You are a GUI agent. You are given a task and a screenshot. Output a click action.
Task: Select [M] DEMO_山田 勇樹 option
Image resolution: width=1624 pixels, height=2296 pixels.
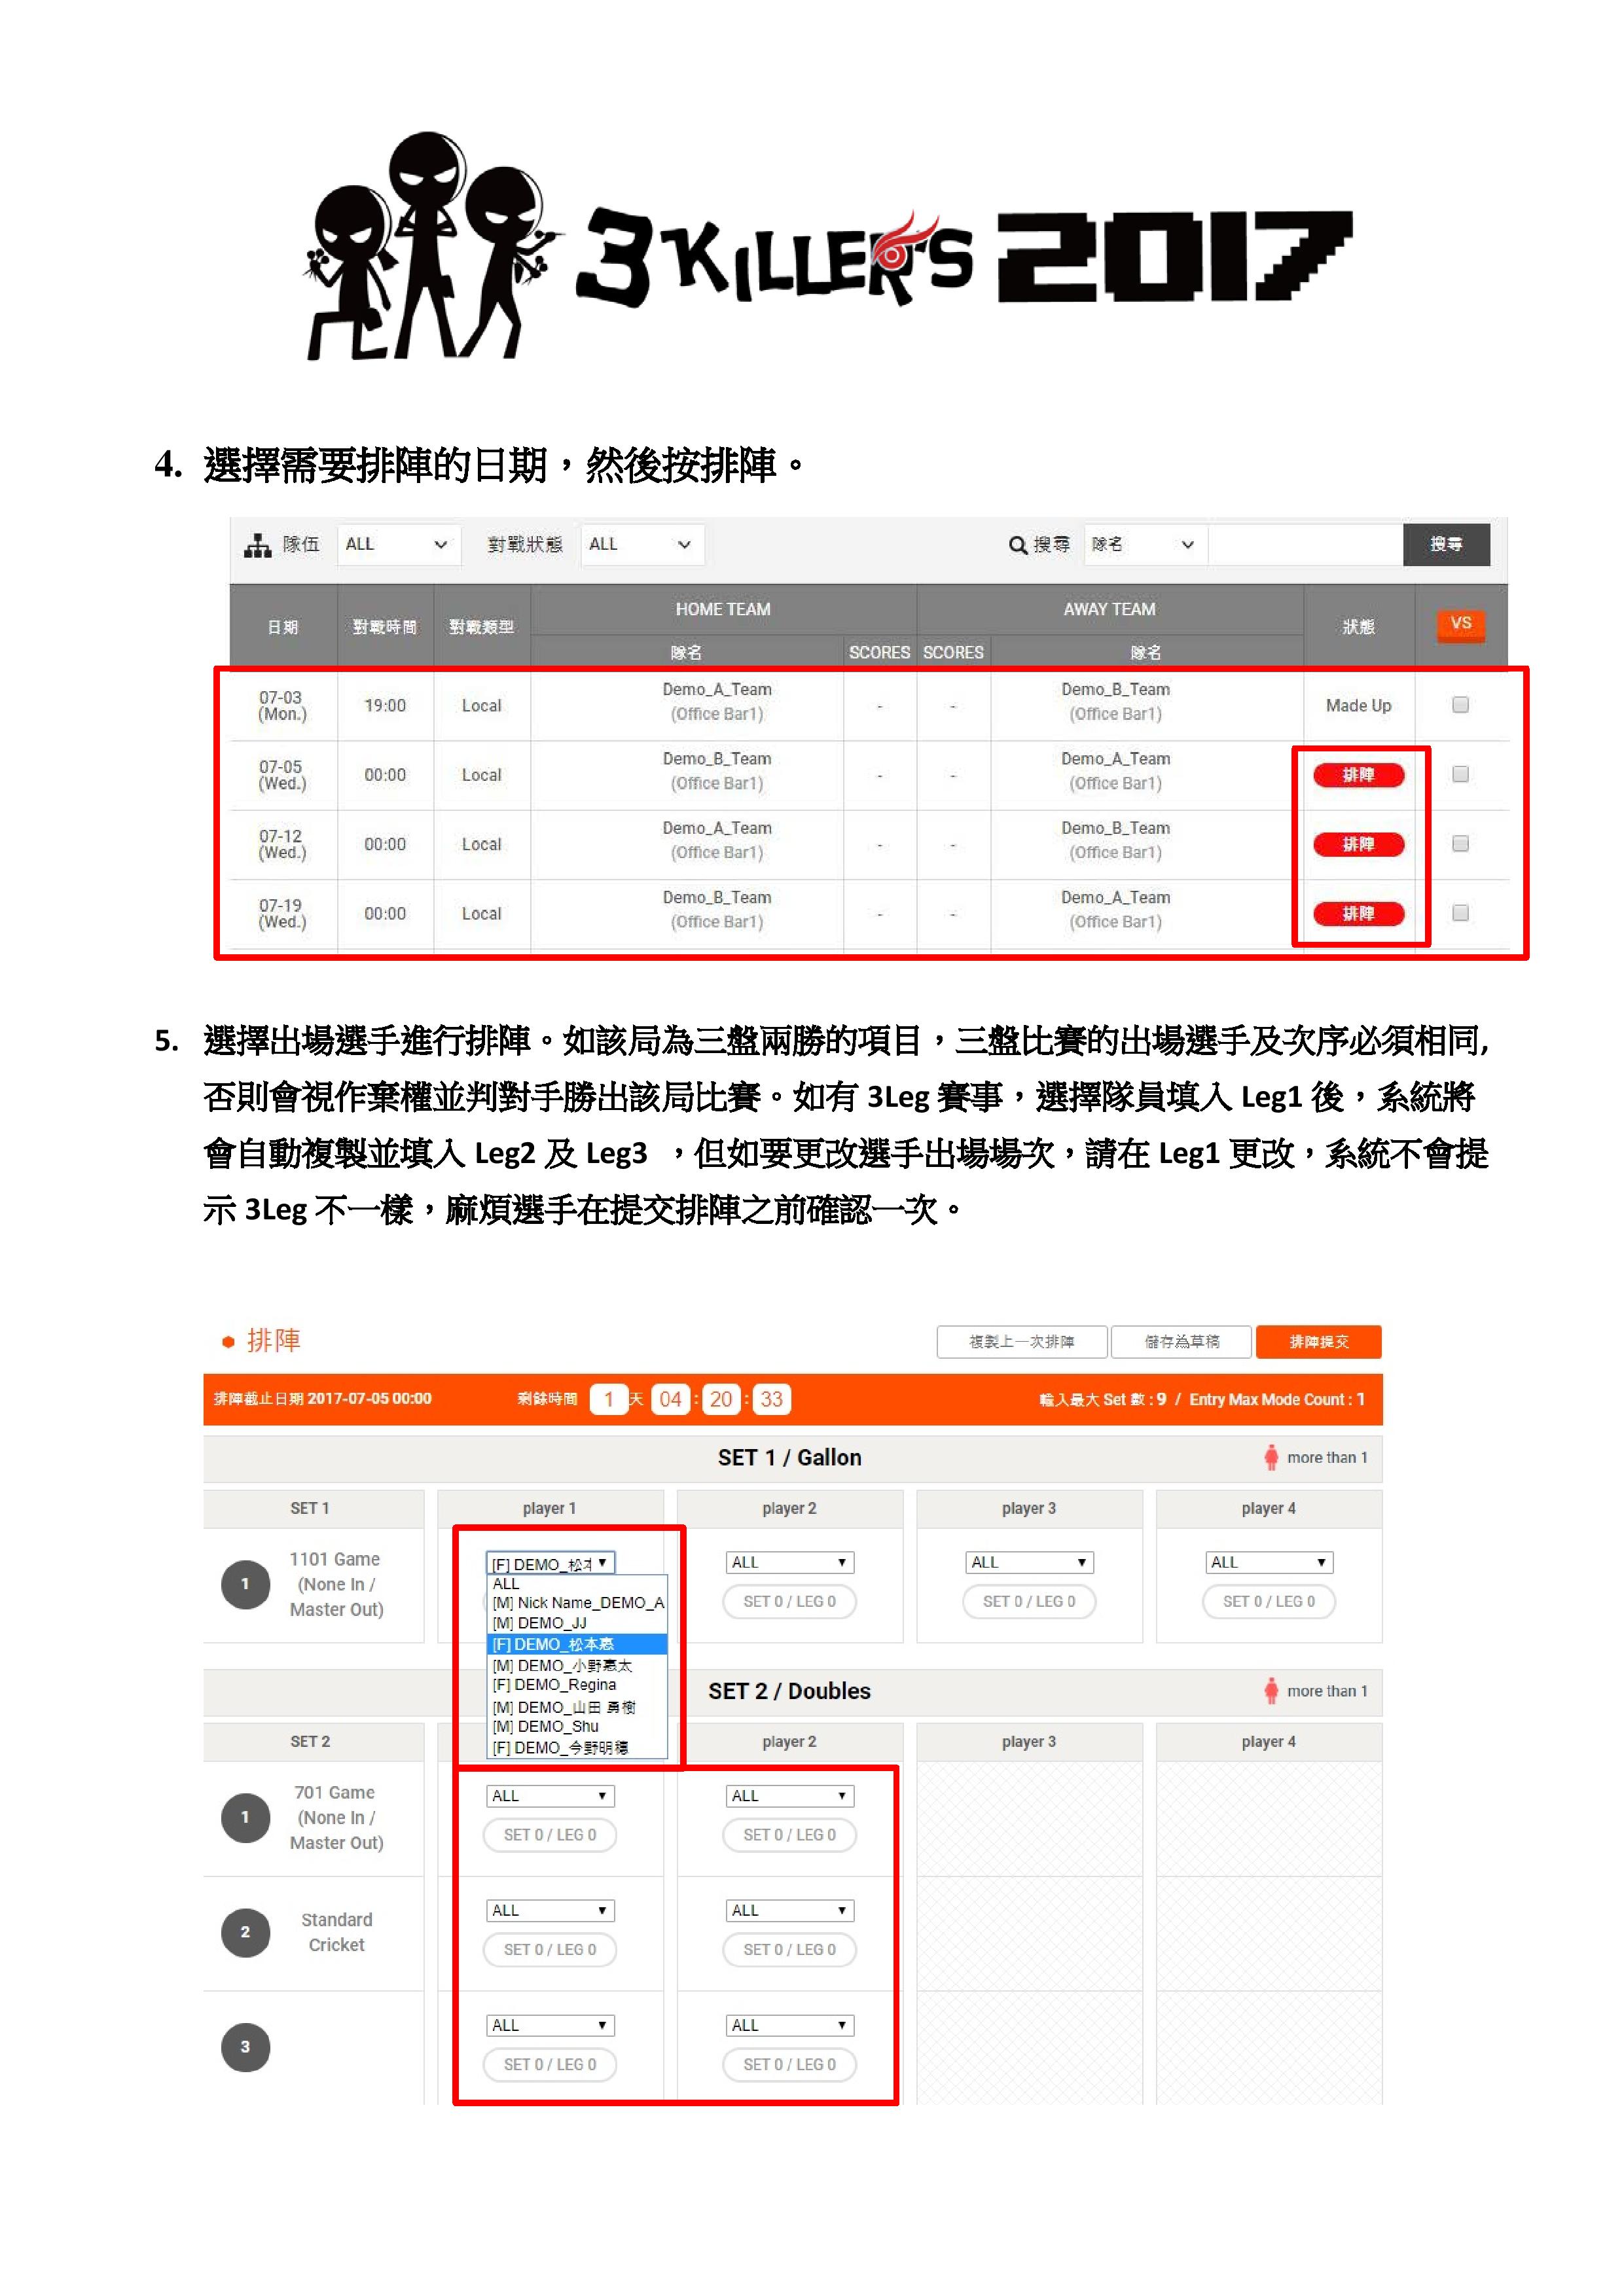577,1707
